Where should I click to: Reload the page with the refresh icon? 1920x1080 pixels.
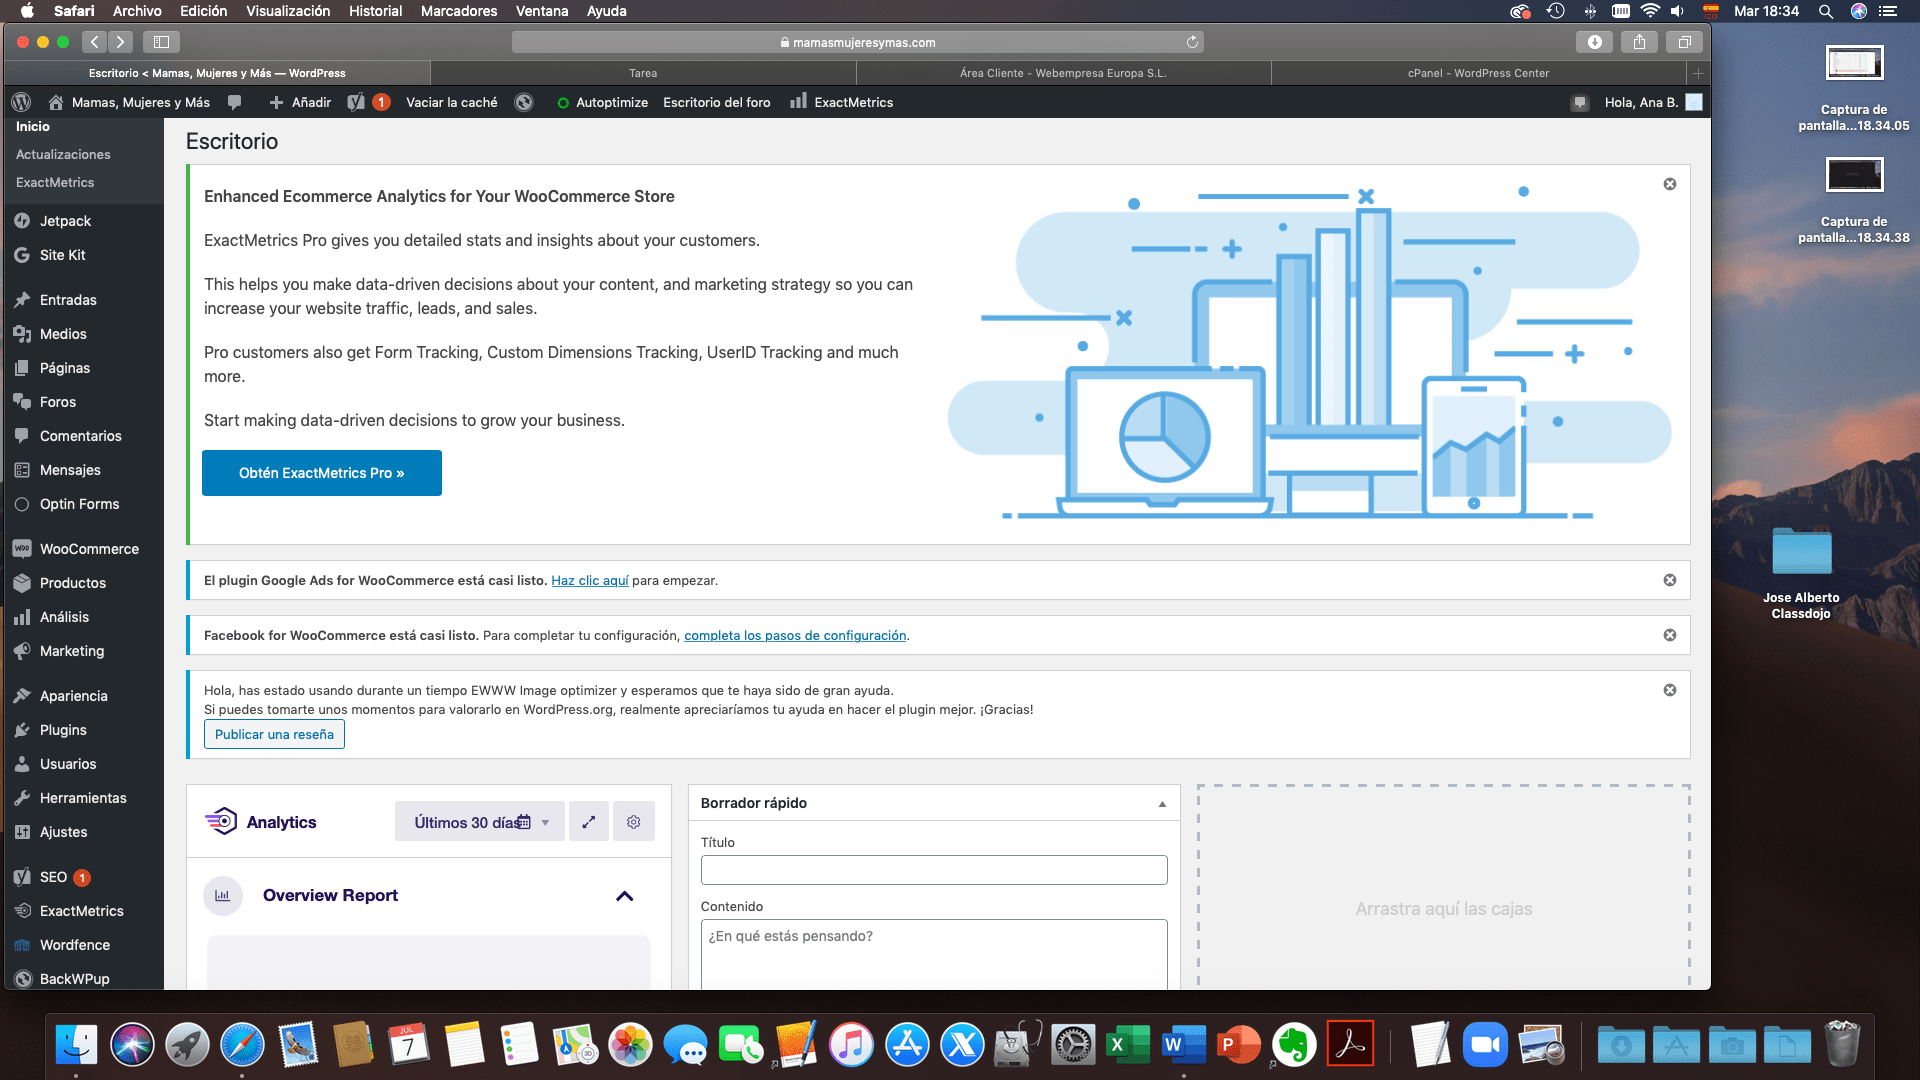(1192, 42)
